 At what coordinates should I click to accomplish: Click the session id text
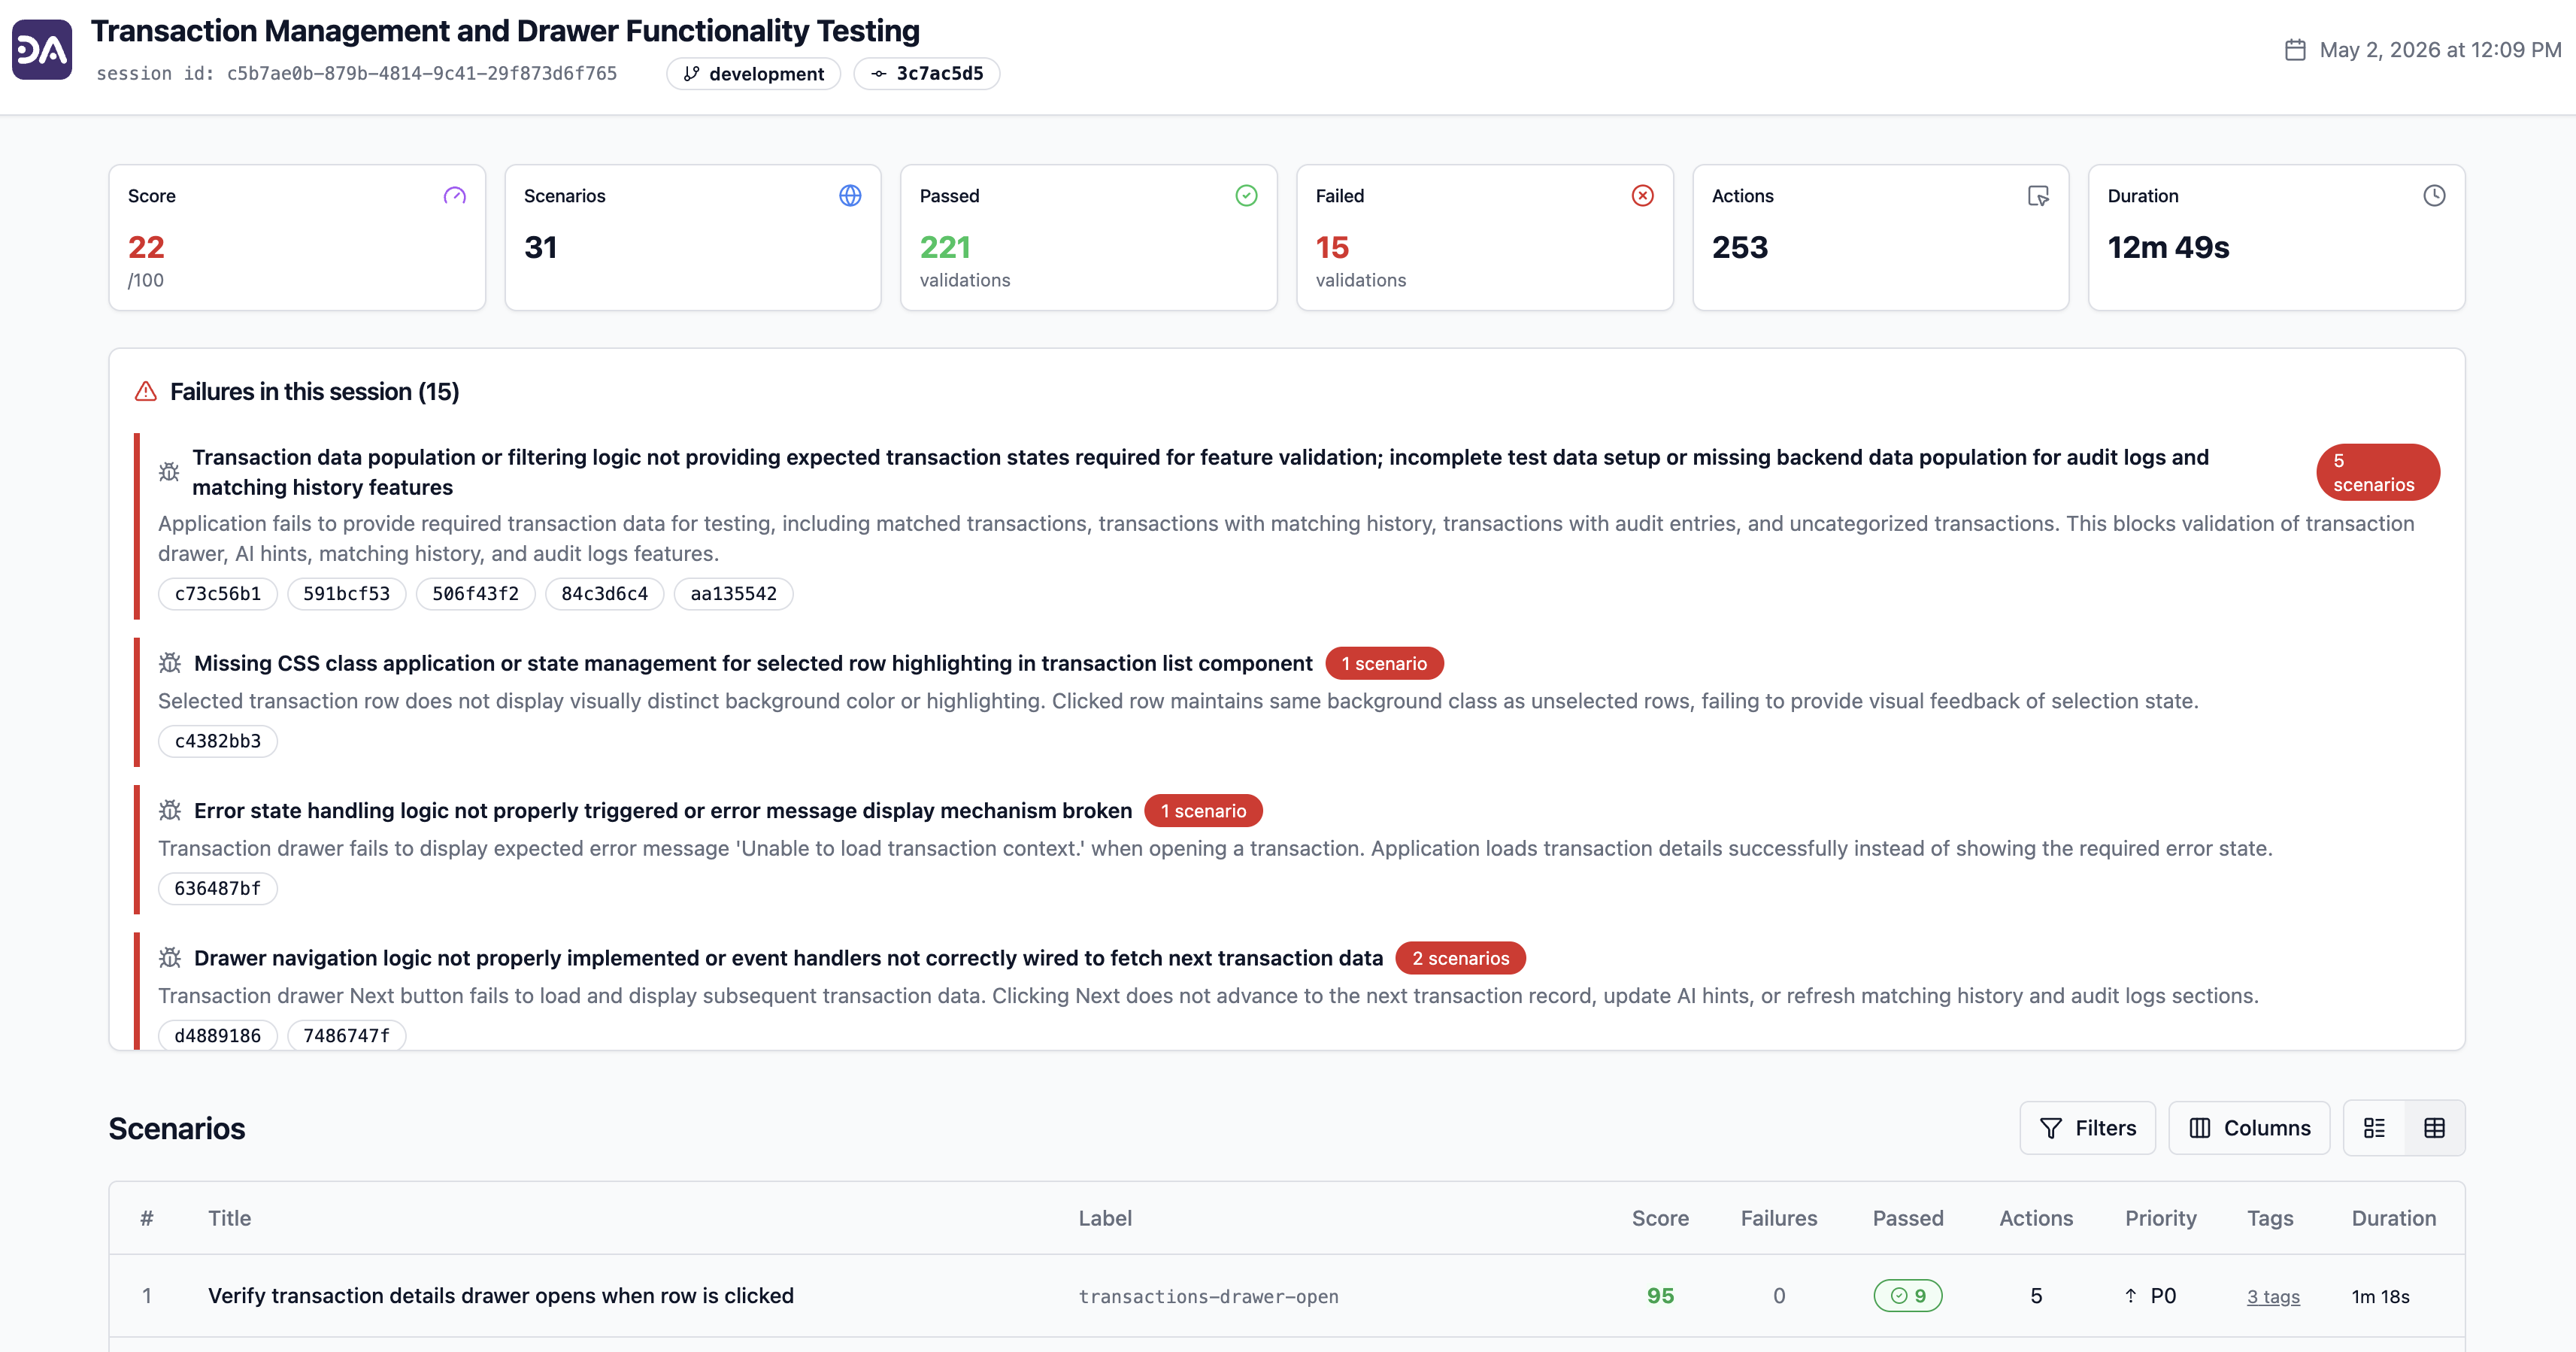click(x=356, y=74)
